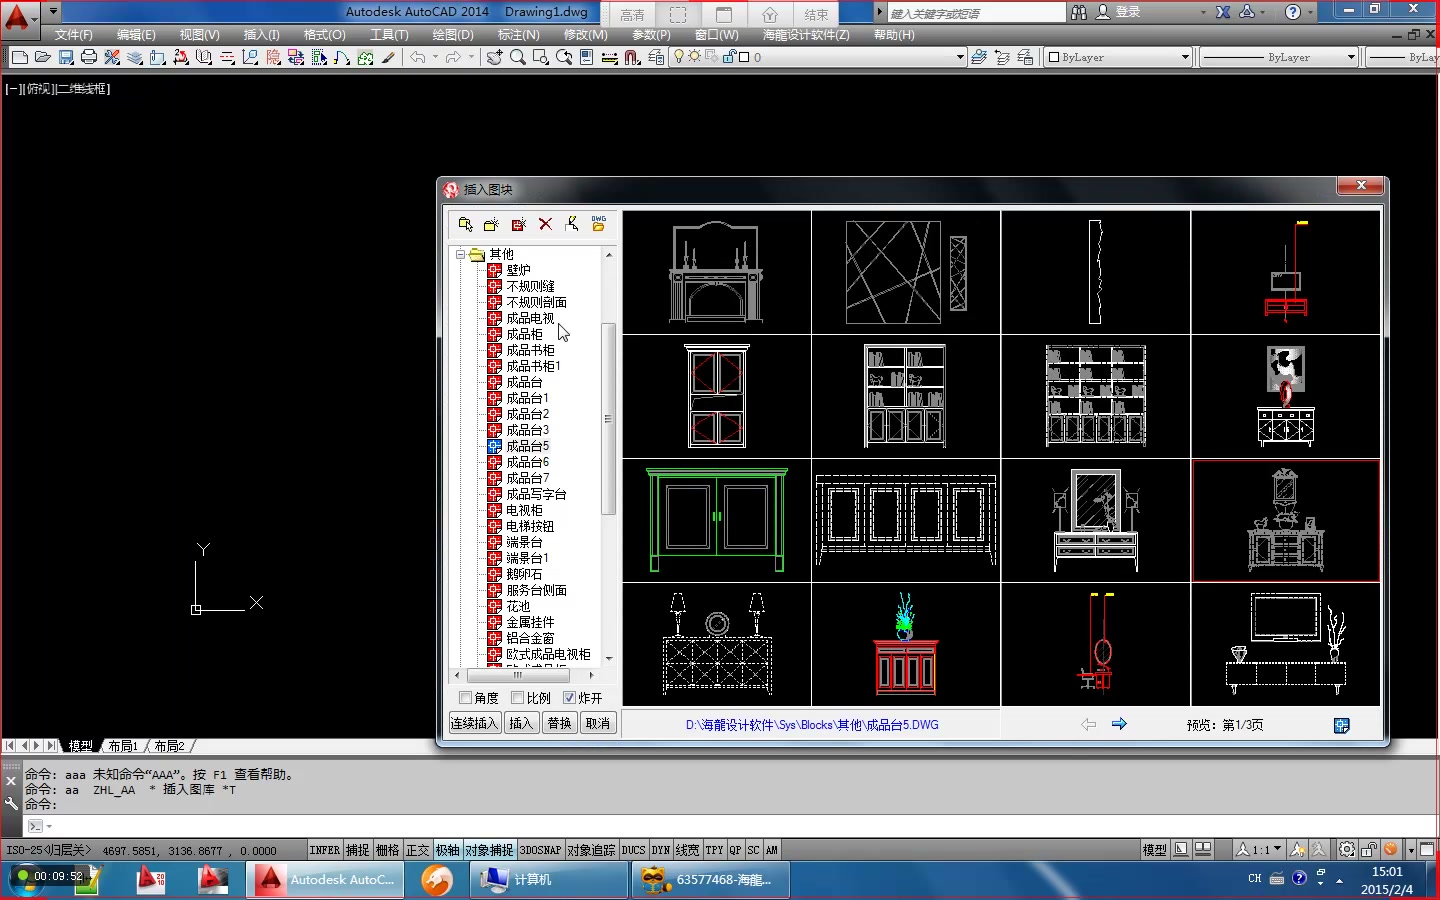Click the command line wrench customize icon

(x=11, y=803)
